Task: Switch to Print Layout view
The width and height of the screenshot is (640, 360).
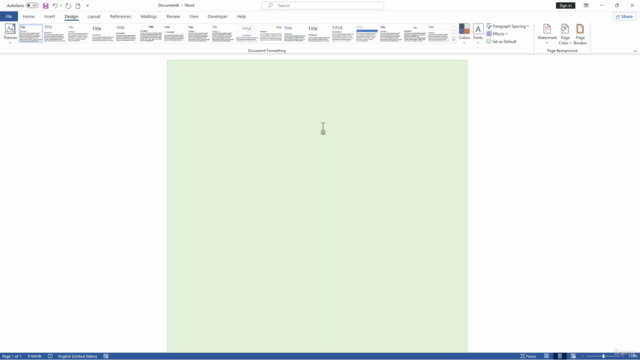Action: [x=560, y=356]
